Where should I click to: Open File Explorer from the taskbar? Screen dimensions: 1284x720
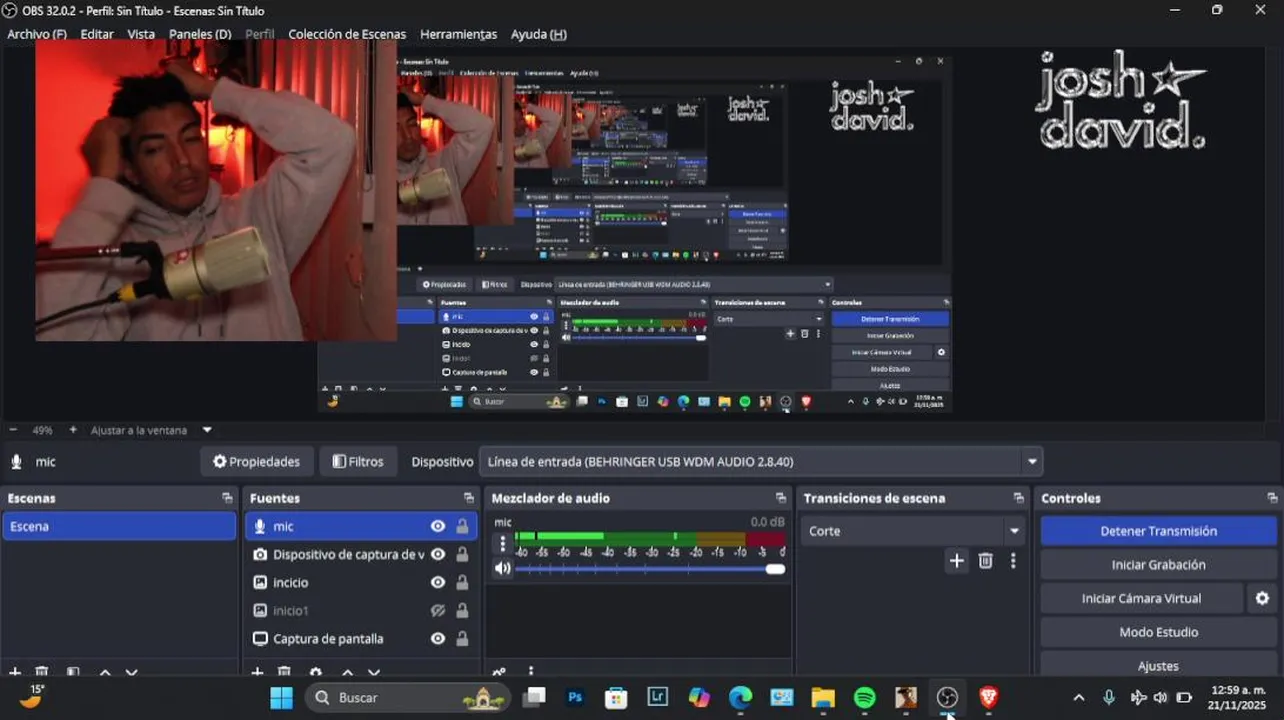[822, 697]
